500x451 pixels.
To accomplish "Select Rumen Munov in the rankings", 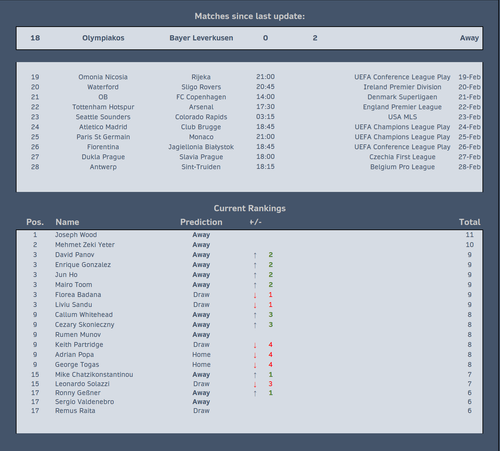I will tap(78, 335).
